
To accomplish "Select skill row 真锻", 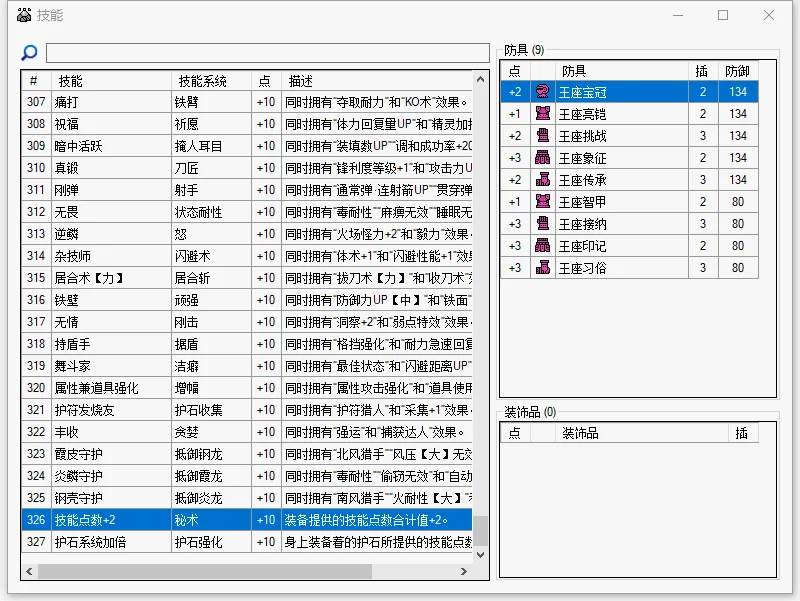I will click(247, 168).
